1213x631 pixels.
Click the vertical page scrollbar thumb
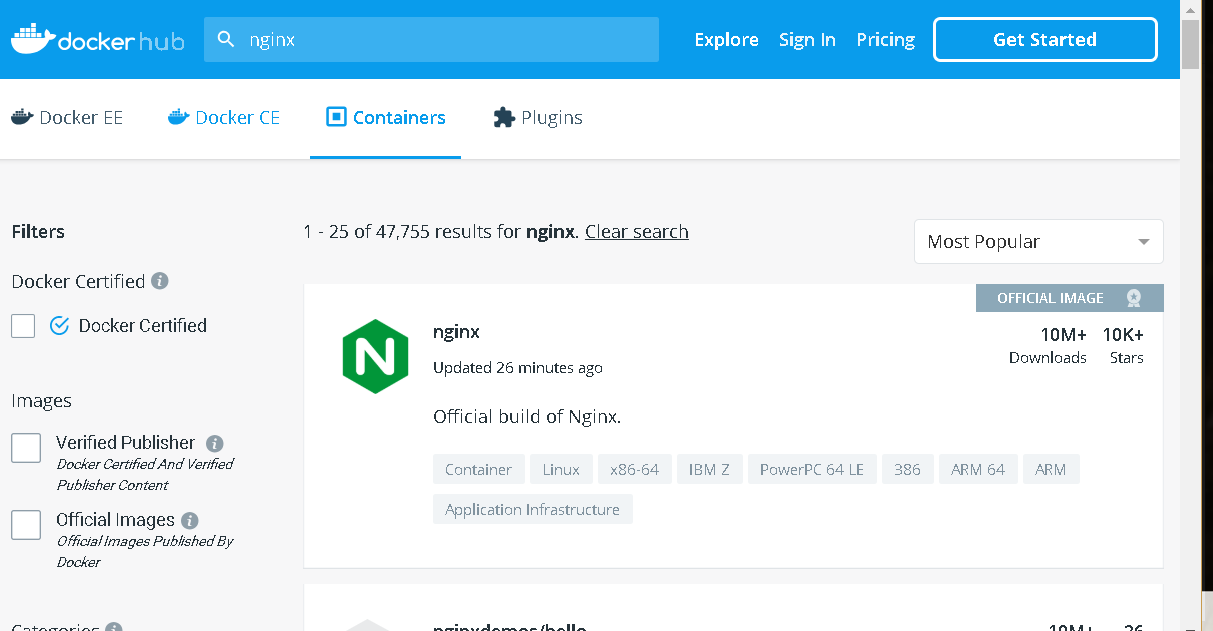1190,44
